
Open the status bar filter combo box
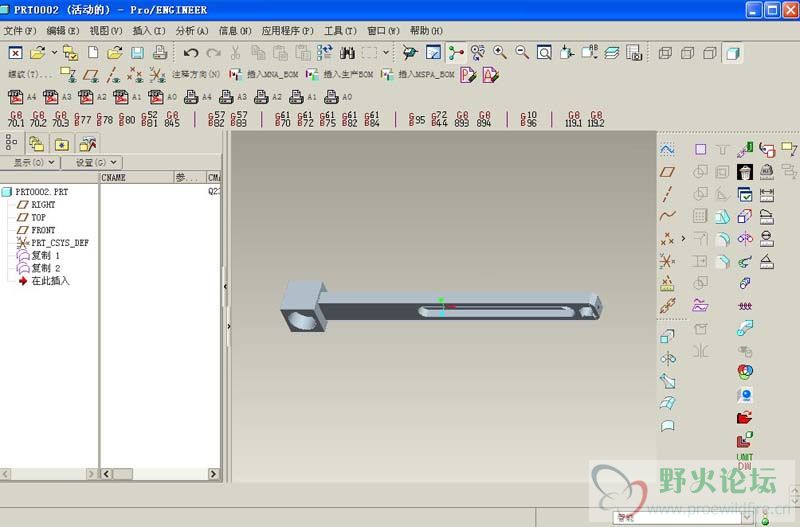pos(684,517)
